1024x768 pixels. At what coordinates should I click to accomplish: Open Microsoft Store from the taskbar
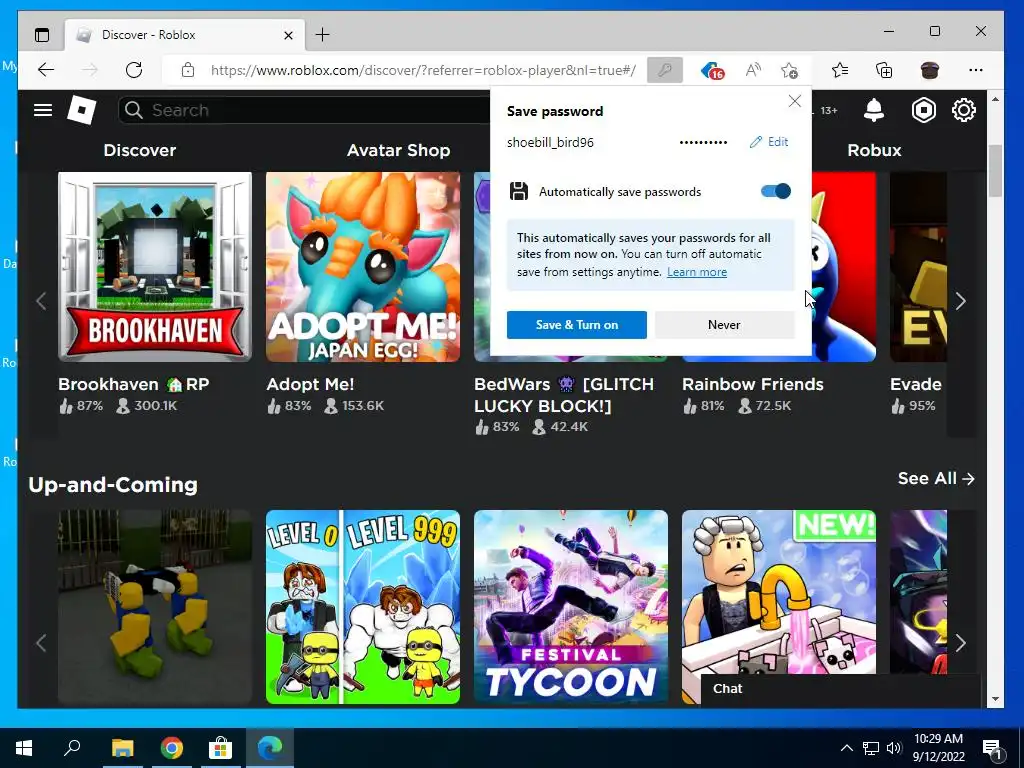[x=221, y=748]
